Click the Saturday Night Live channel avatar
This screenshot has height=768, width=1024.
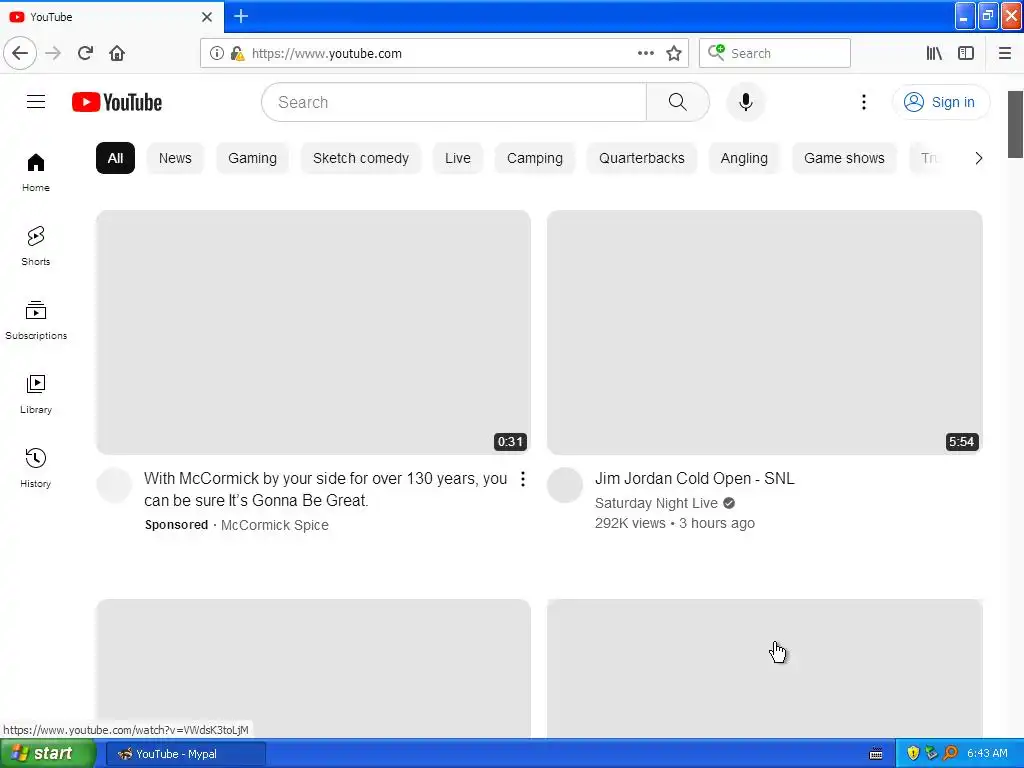click(565, 485)
